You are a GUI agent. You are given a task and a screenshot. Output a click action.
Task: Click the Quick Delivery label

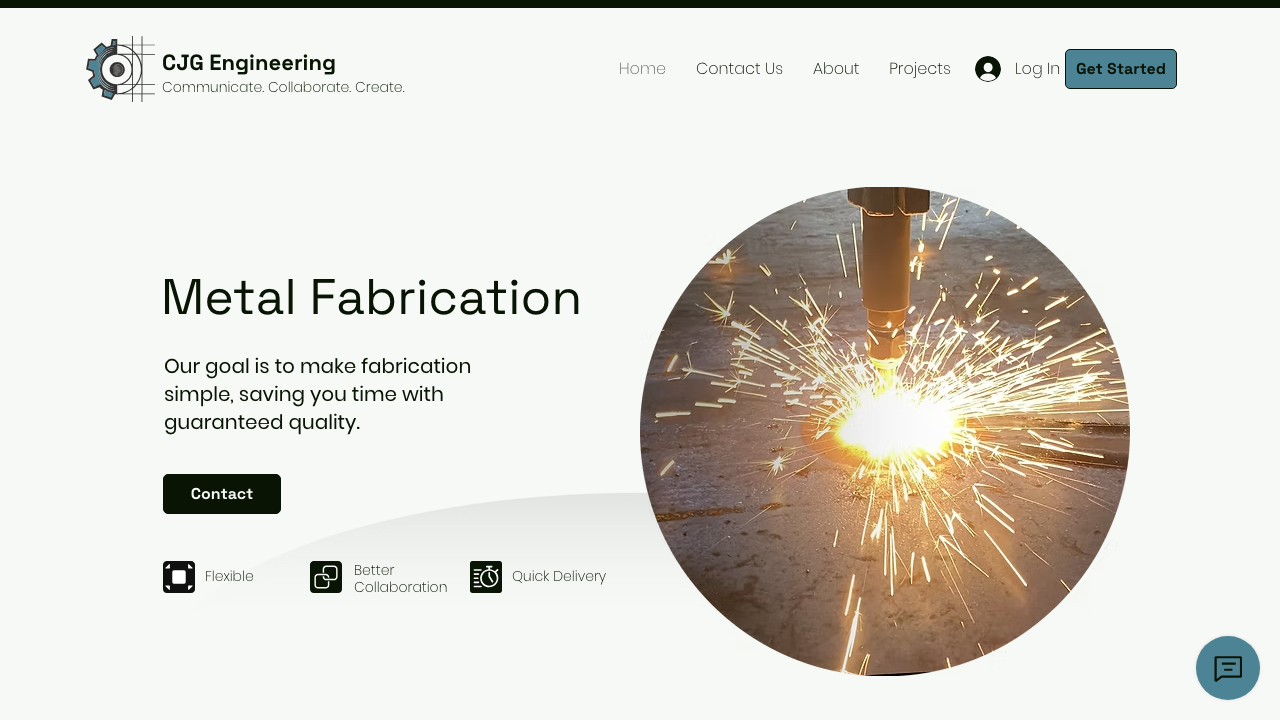click(559, 576)
